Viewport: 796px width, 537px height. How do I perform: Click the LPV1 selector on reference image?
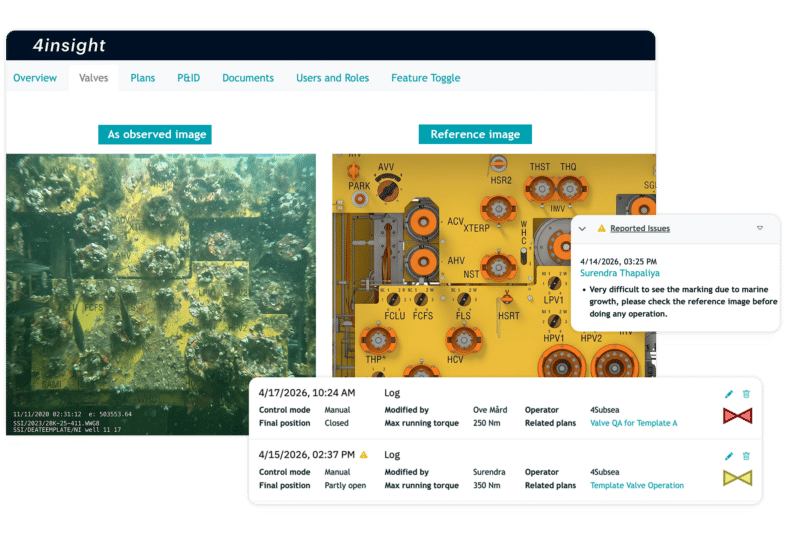click(x=554, y=283)
